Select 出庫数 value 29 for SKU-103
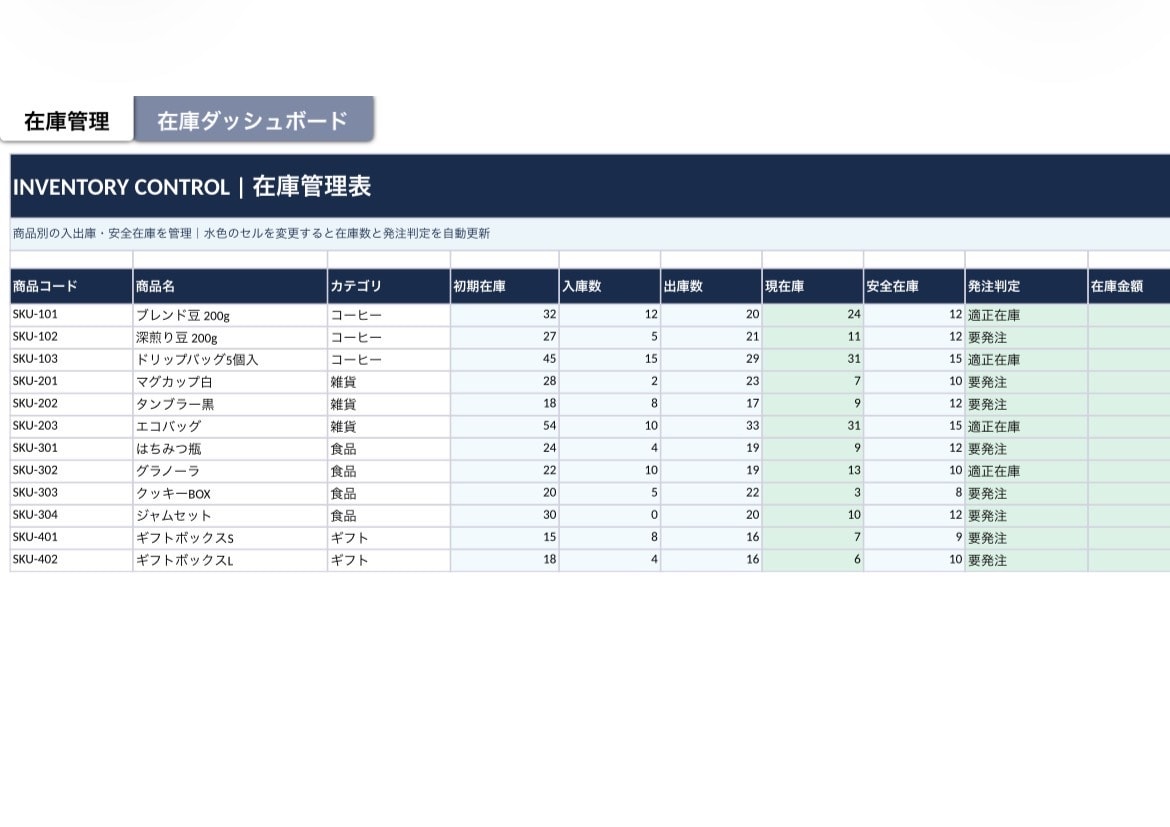Image resolution: width=1170 pixels, height=827 pixels. coord(711,360)
